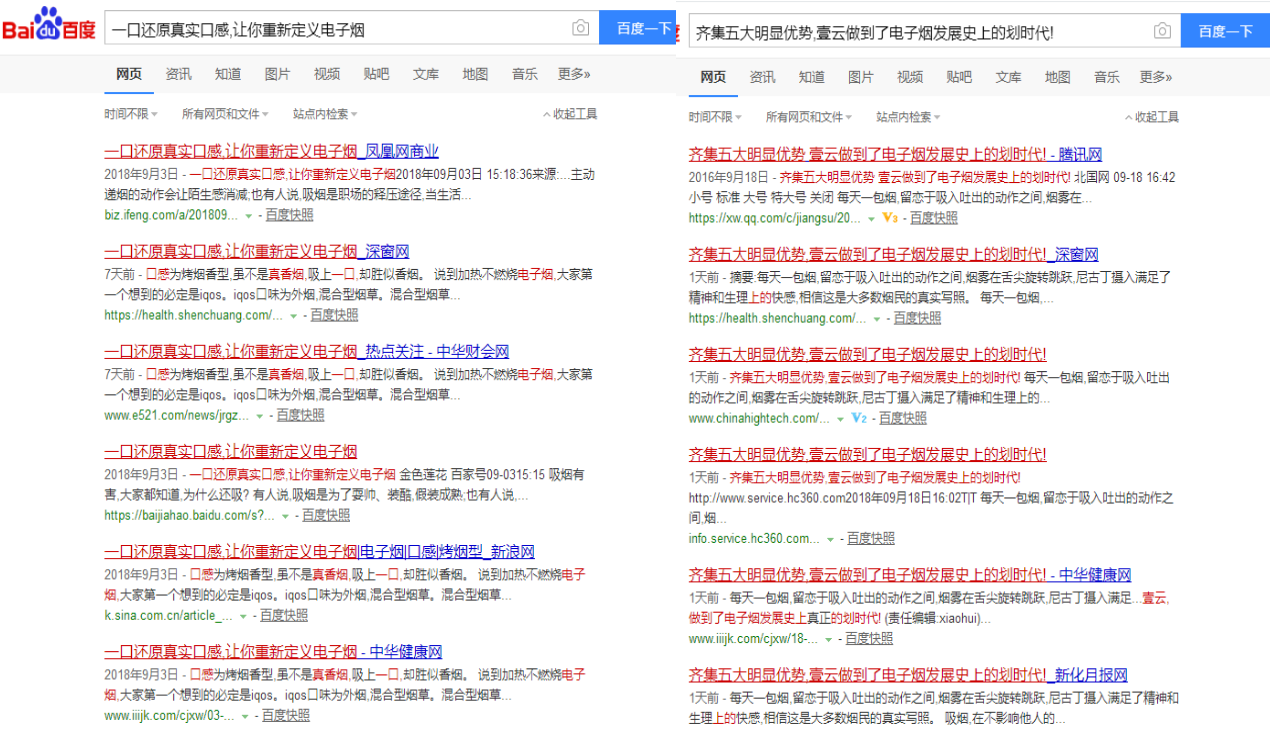Image resolution: width=1270 pixels, height=733 pixels.
Task: Click the green URL biz.ifeng.com/a/201809...
Action: click(171, 215)
